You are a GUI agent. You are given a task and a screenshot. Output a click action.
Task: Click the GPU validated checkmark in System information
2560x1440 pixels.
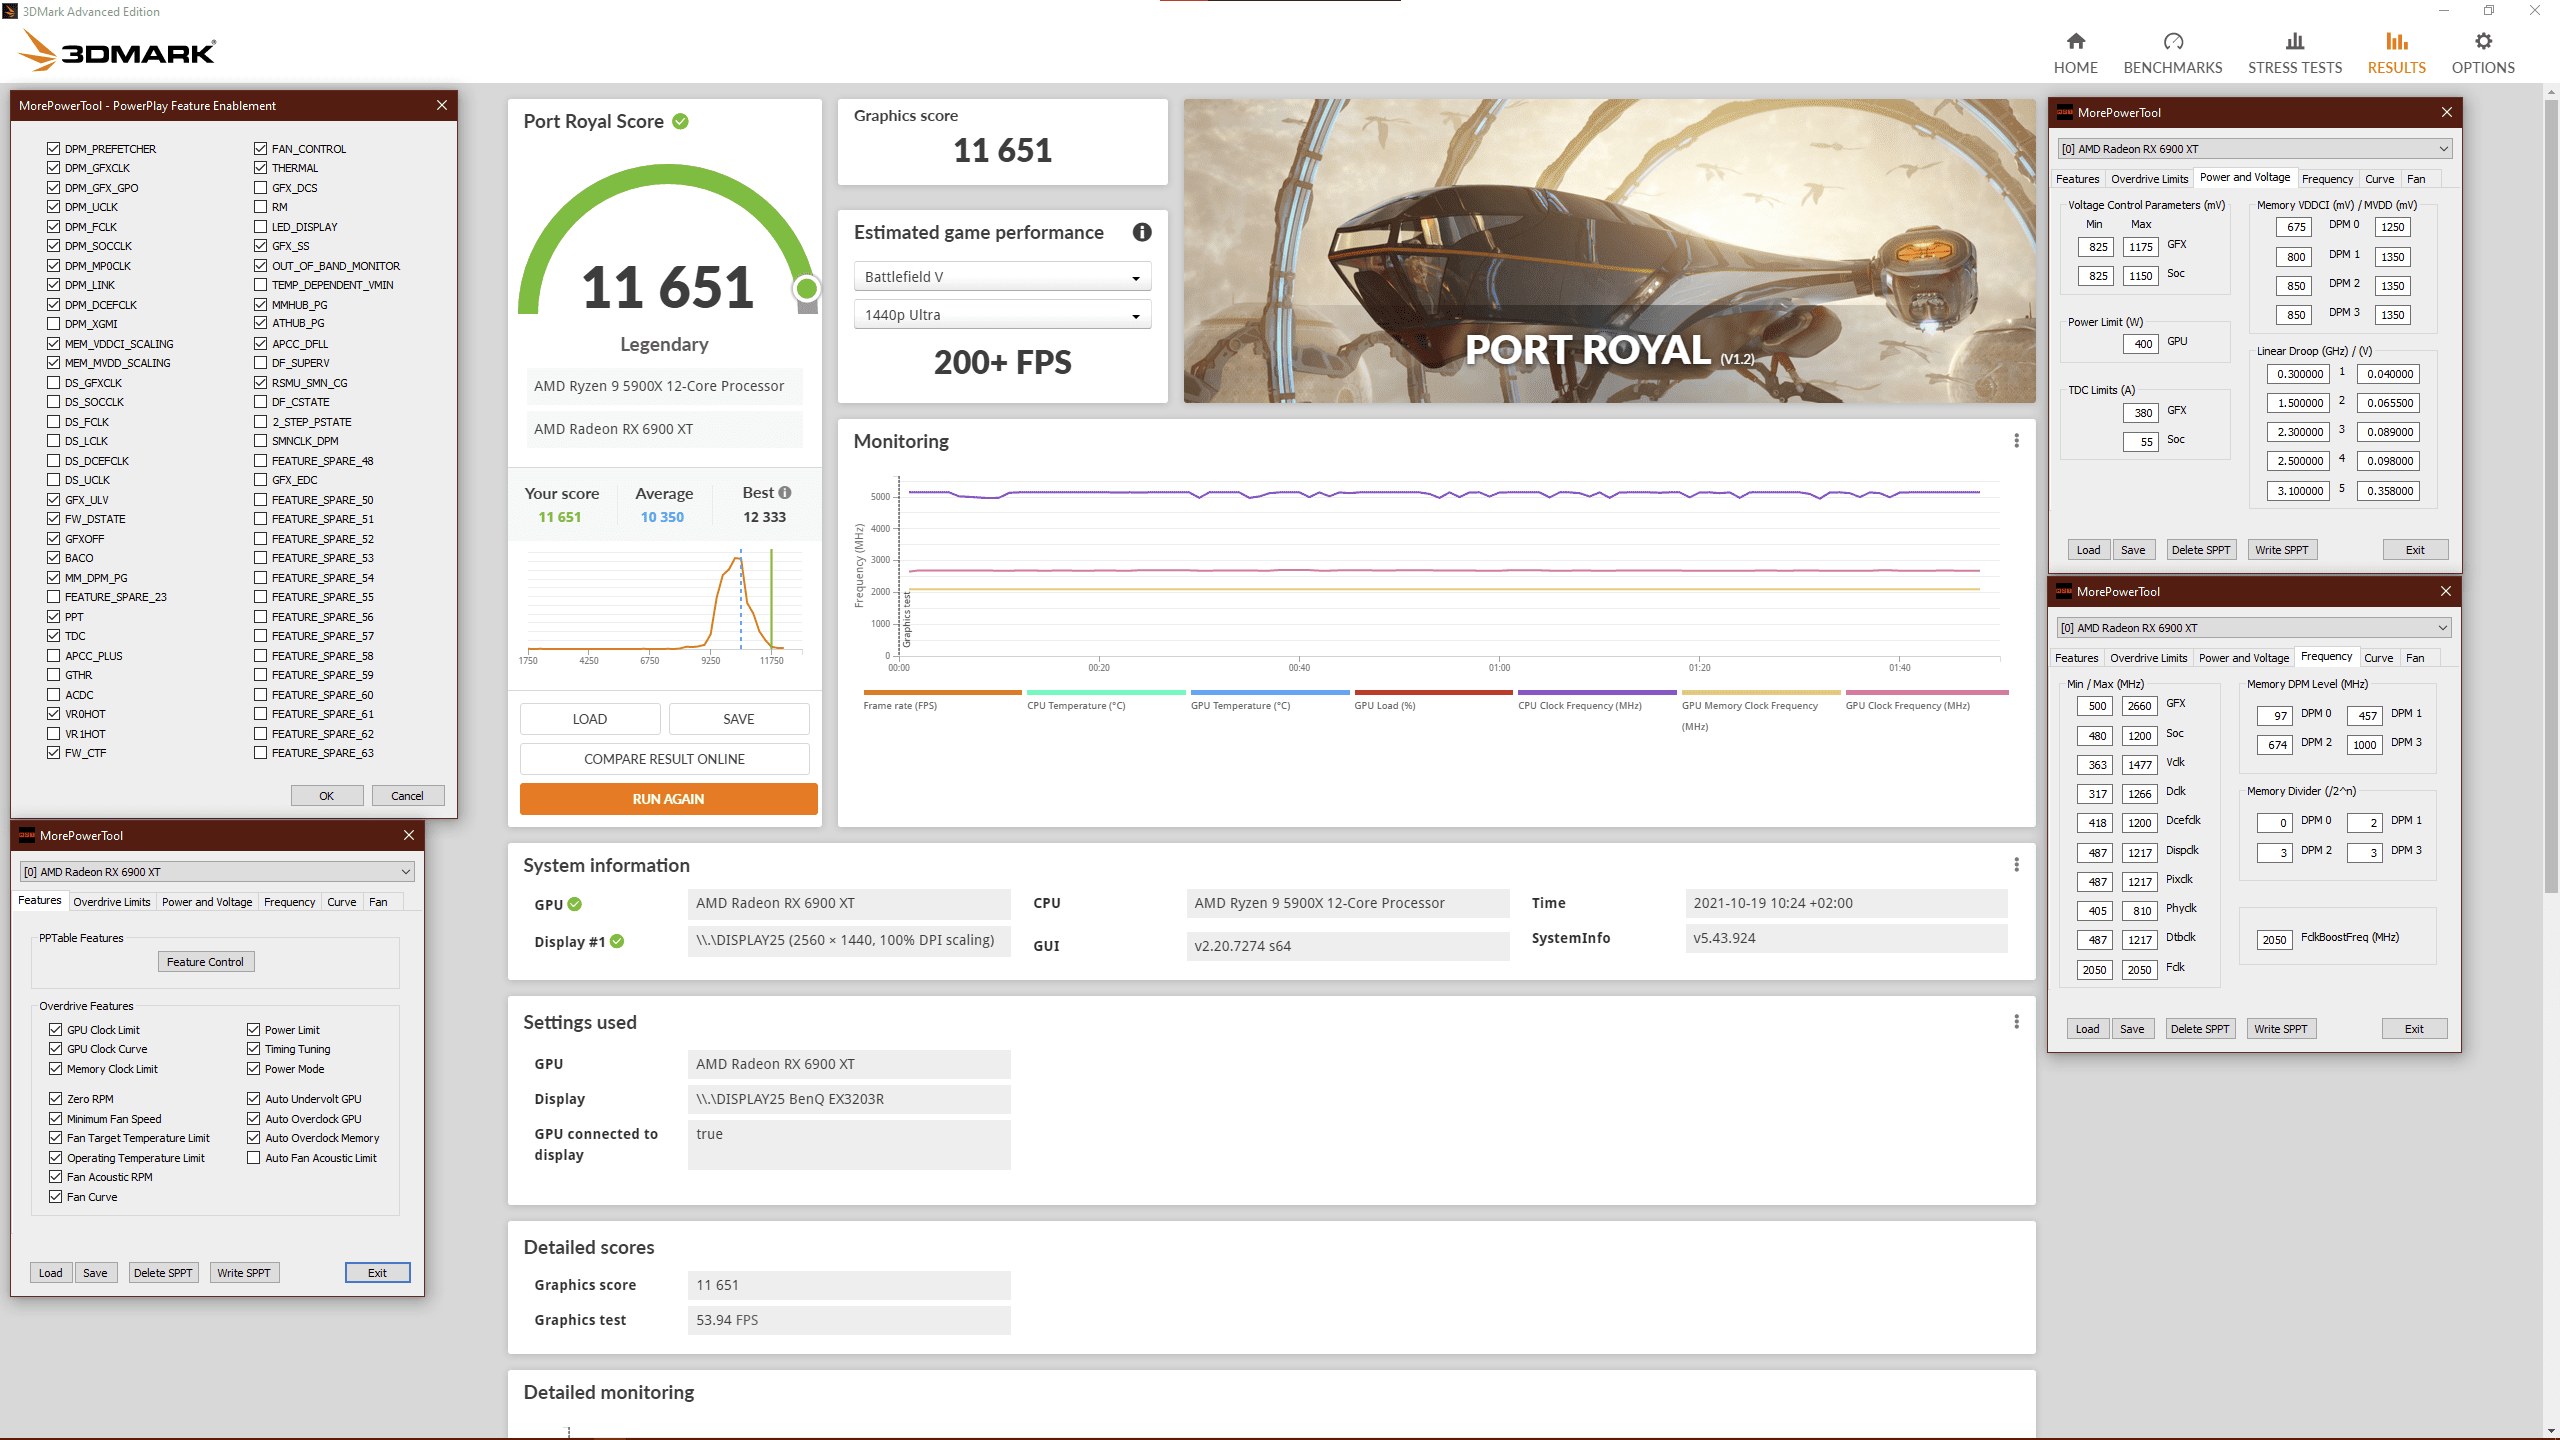574,904
